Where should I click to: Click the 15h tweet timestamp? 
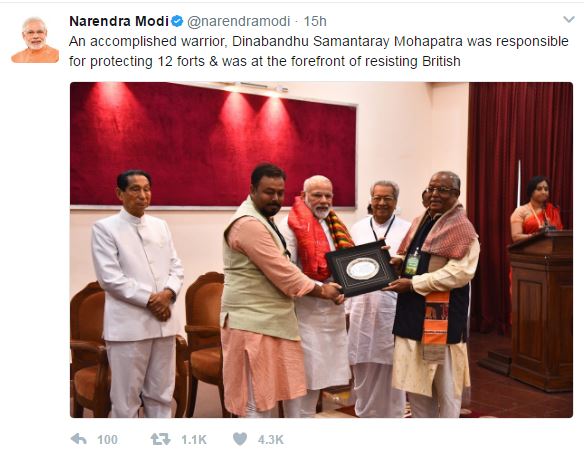coord(315,21)
